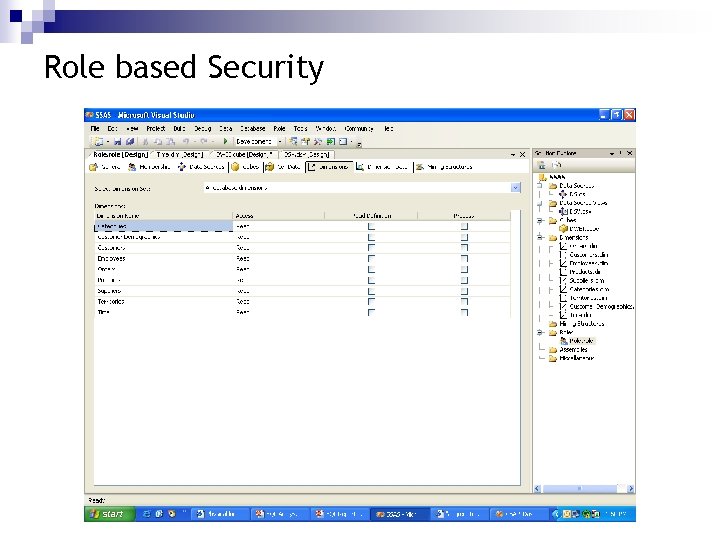Click Solution Explorer horizontal scrollbar
Image resolution: width=720 pixels, height=540 pixels.
[x=579, y=489]
